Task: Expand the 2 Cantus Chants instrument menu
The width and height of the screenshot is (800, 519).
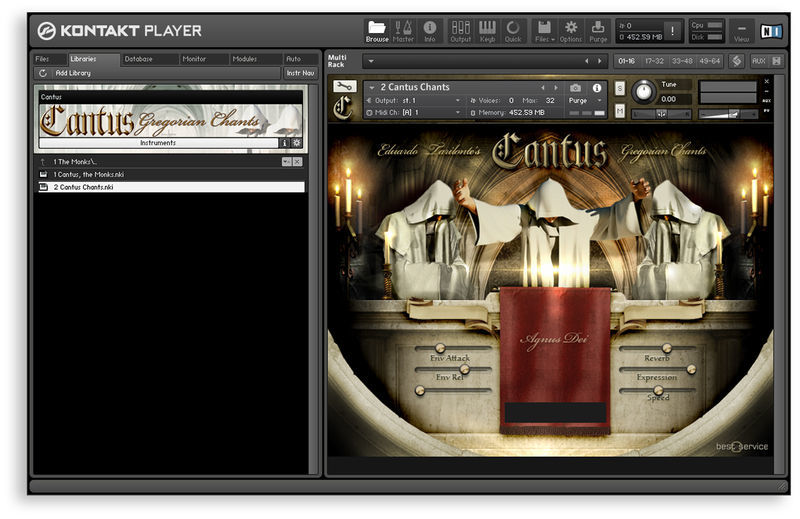Action: click(372, 87)
